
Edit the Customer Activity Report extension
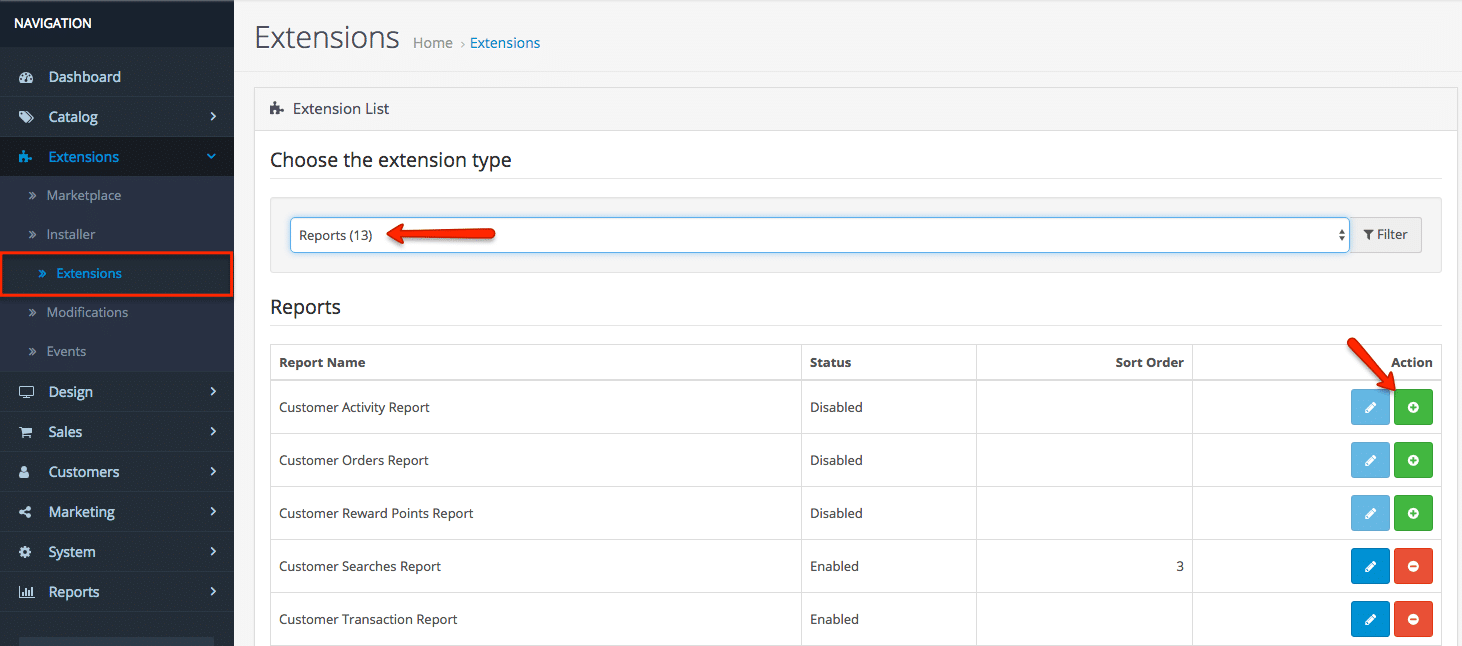click(1370, 407)
